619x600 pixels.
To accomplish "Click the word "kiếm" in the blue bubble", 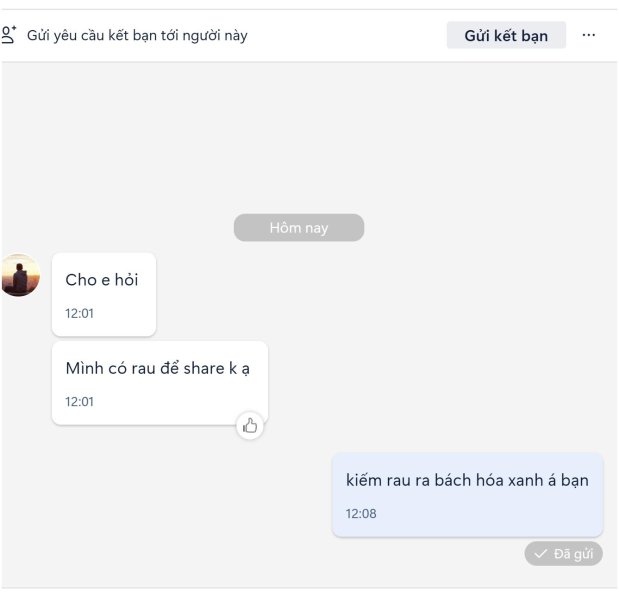I will pos(363,480).
